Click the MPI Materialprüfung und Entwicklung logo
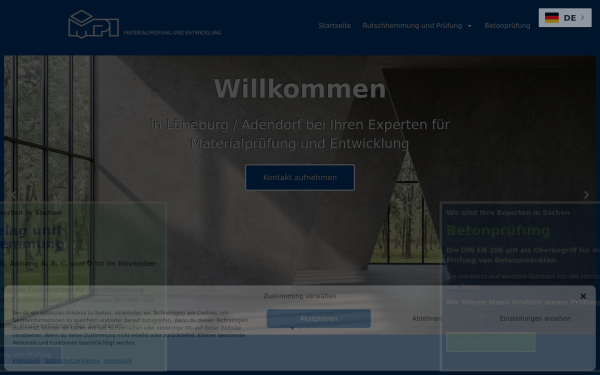 pos(145,24)
